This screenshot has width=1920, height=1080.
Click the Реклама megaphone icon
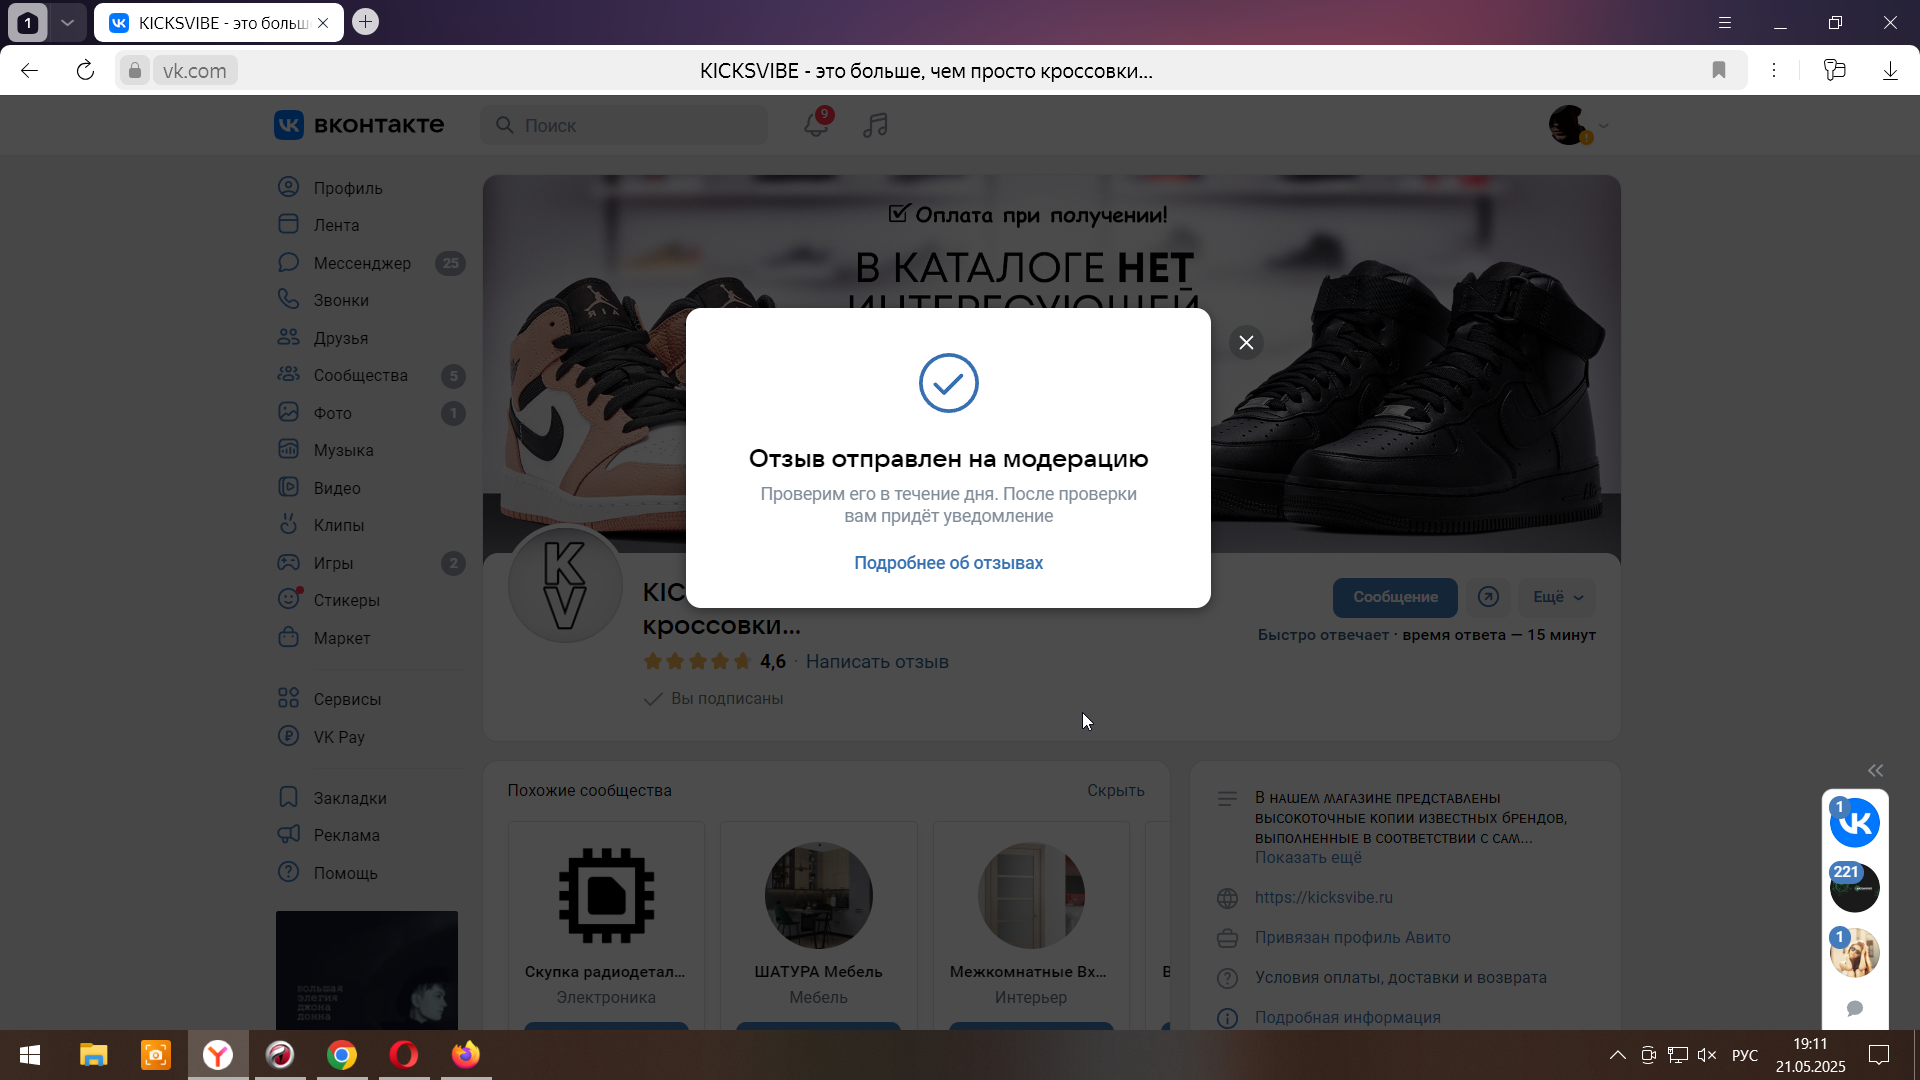[x=289, y=834]
